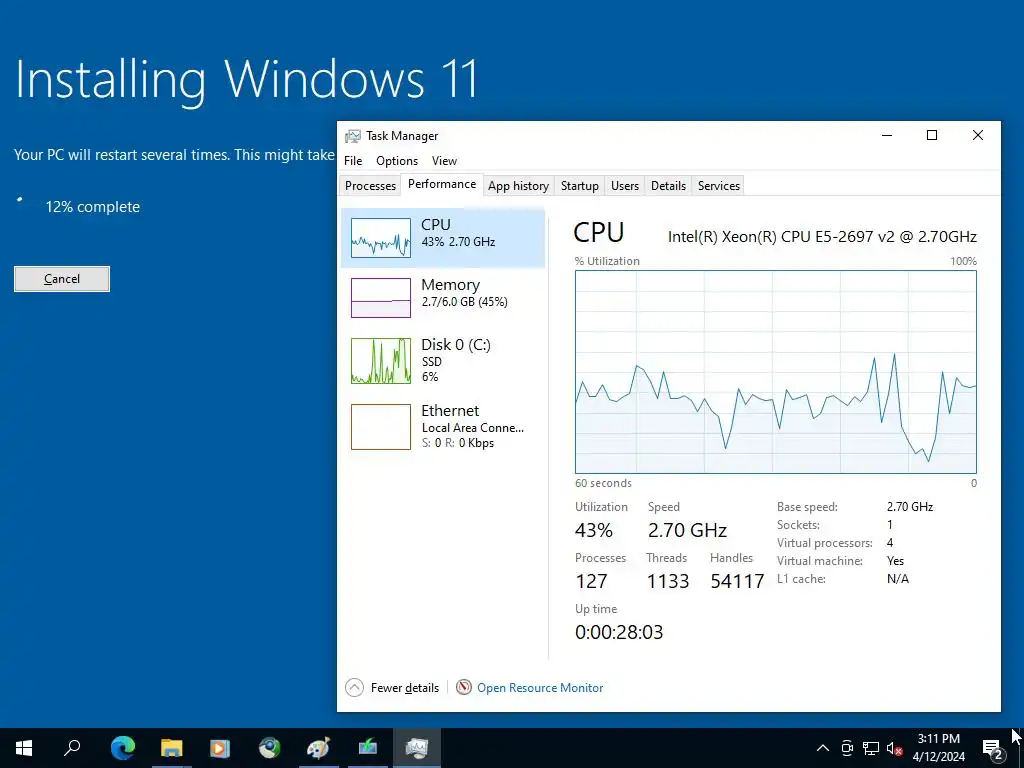
Task: Open the View menu in Task Manager
Action: tap(444, 161)
